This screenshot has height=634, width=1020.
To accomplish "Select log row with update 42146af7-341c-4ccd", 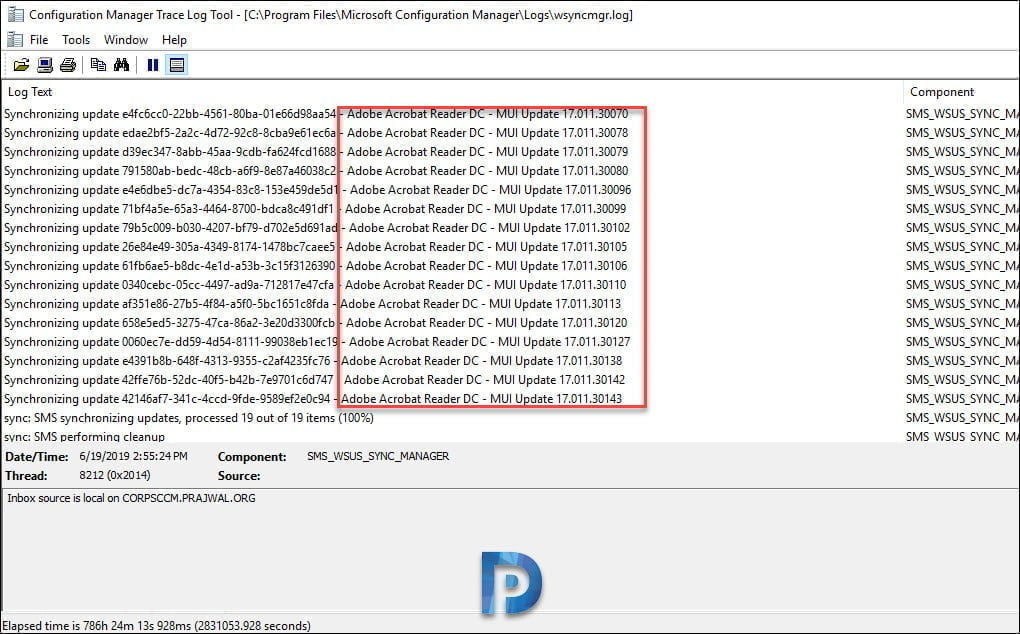I will click(x=510, y=399).
